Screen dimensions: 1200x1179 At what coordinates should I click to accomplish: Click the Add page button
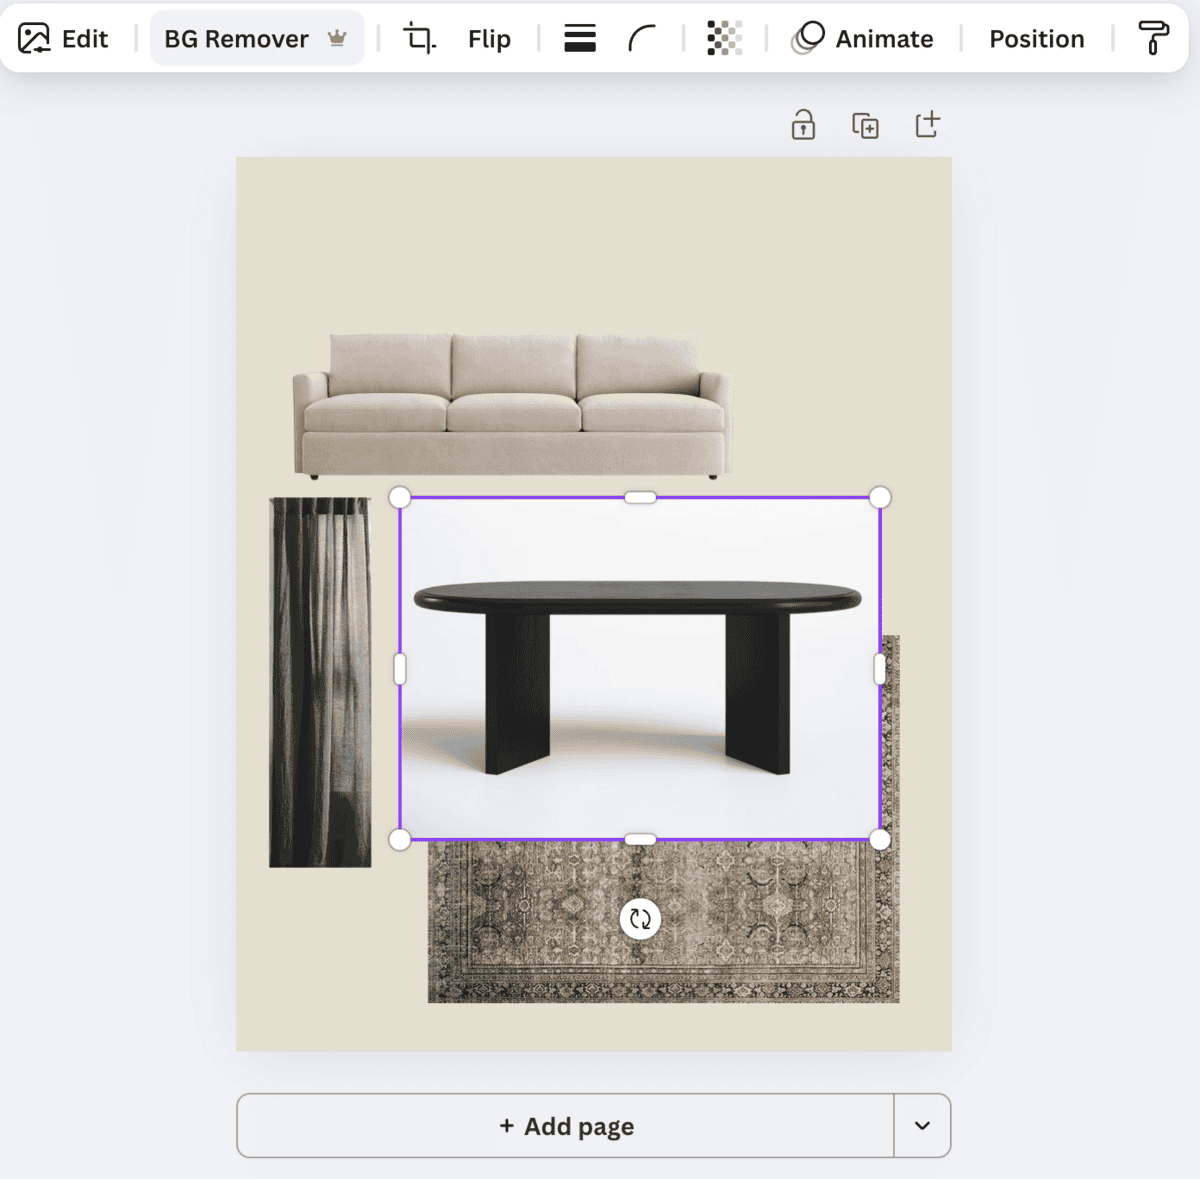click(x=566, y=1126)
